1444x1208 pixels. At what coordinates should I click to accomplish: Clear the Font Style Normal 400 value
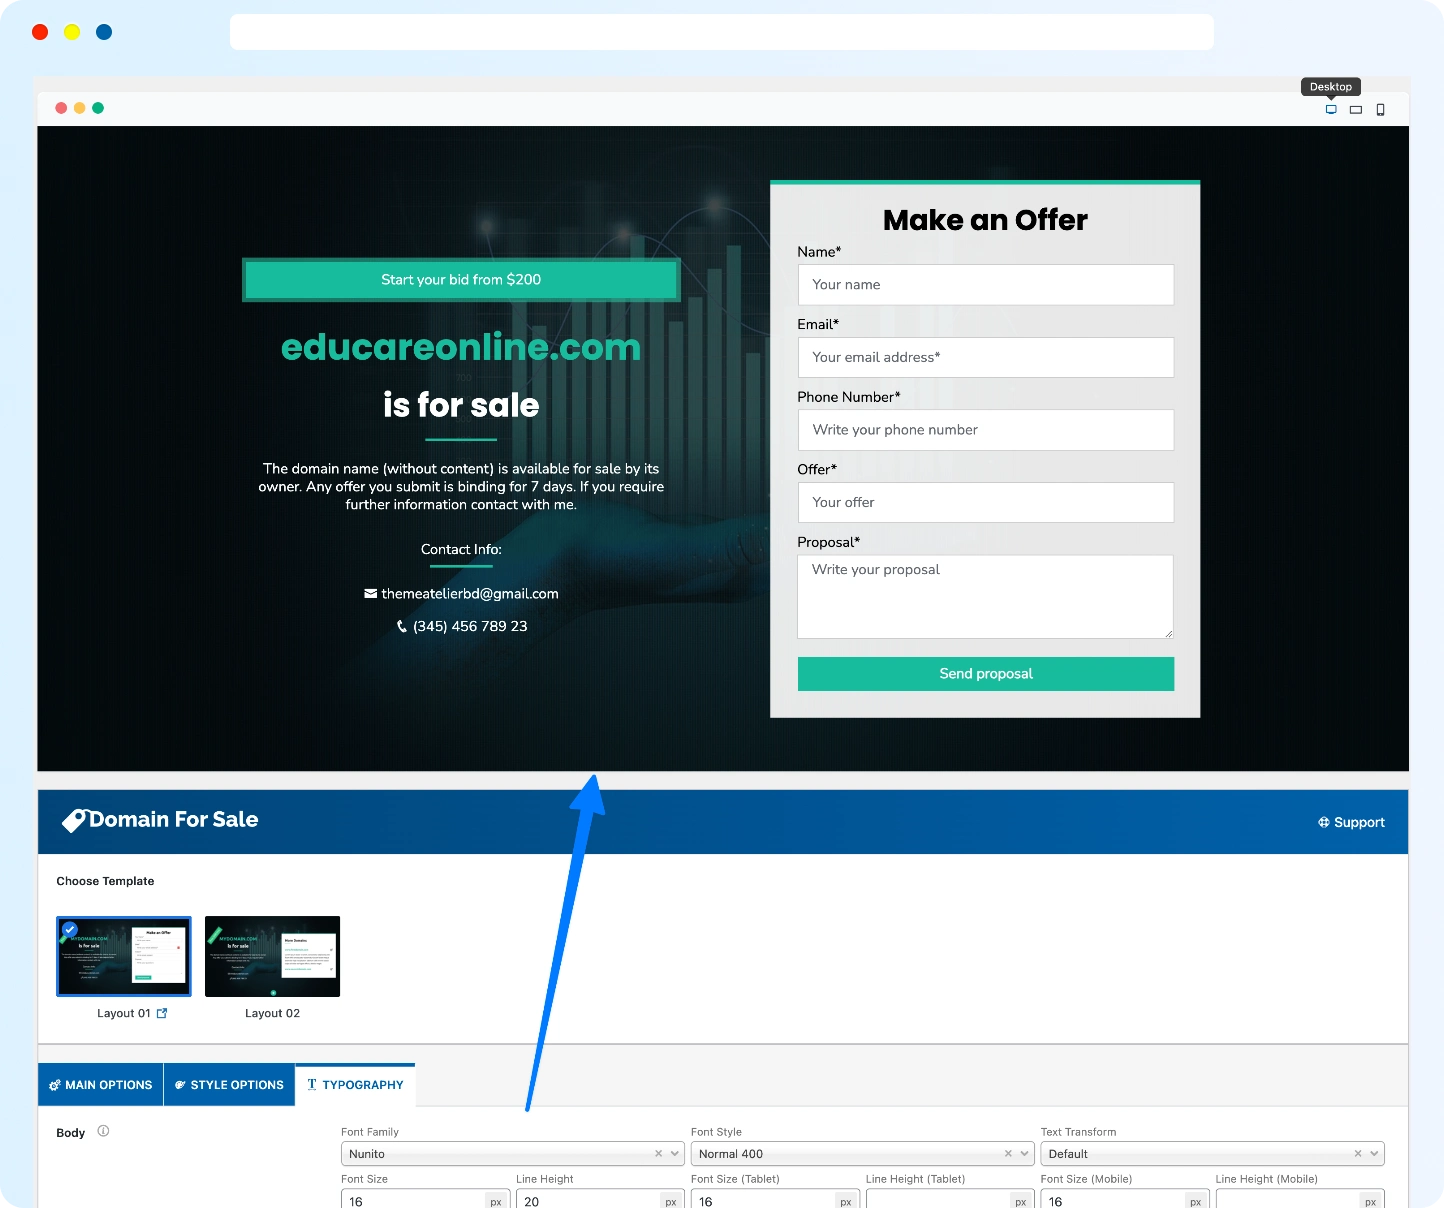pyautogui.click(x=1008, y=1154)
